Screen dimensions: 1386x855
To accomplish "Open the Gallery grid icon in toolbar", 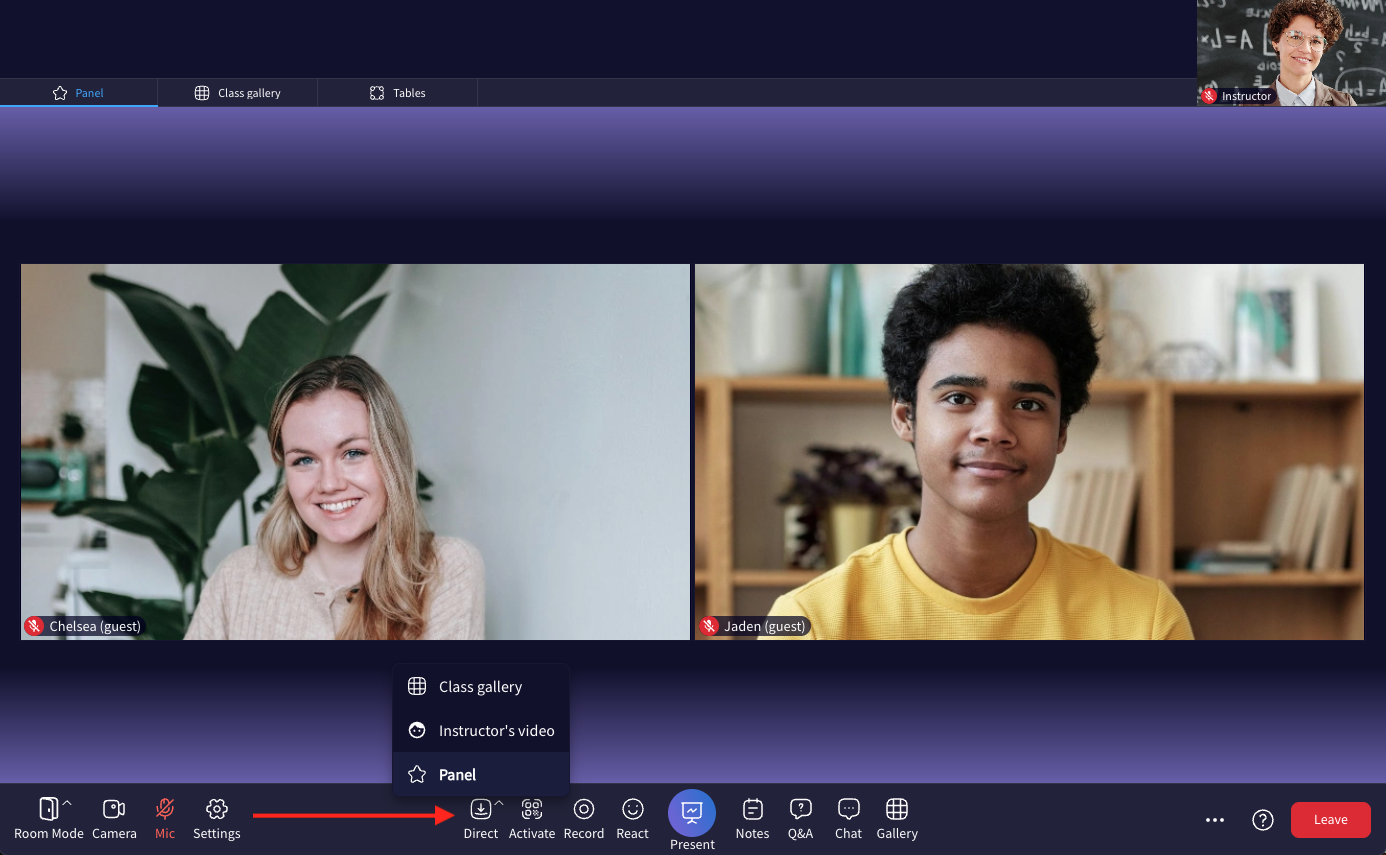I will click(x=897, y=809).
